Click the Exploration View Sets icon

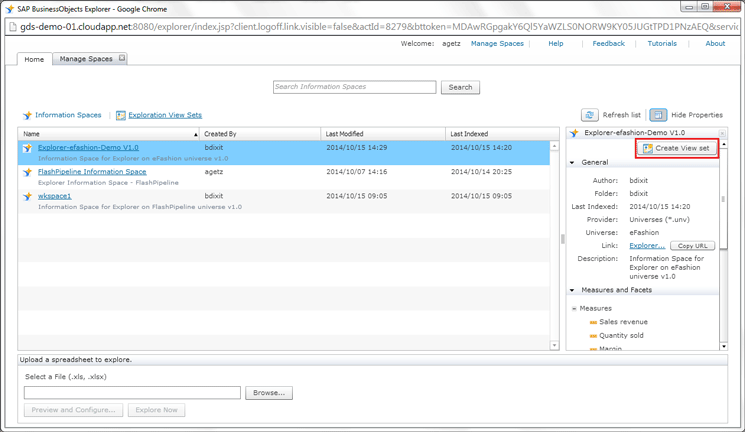120,116
